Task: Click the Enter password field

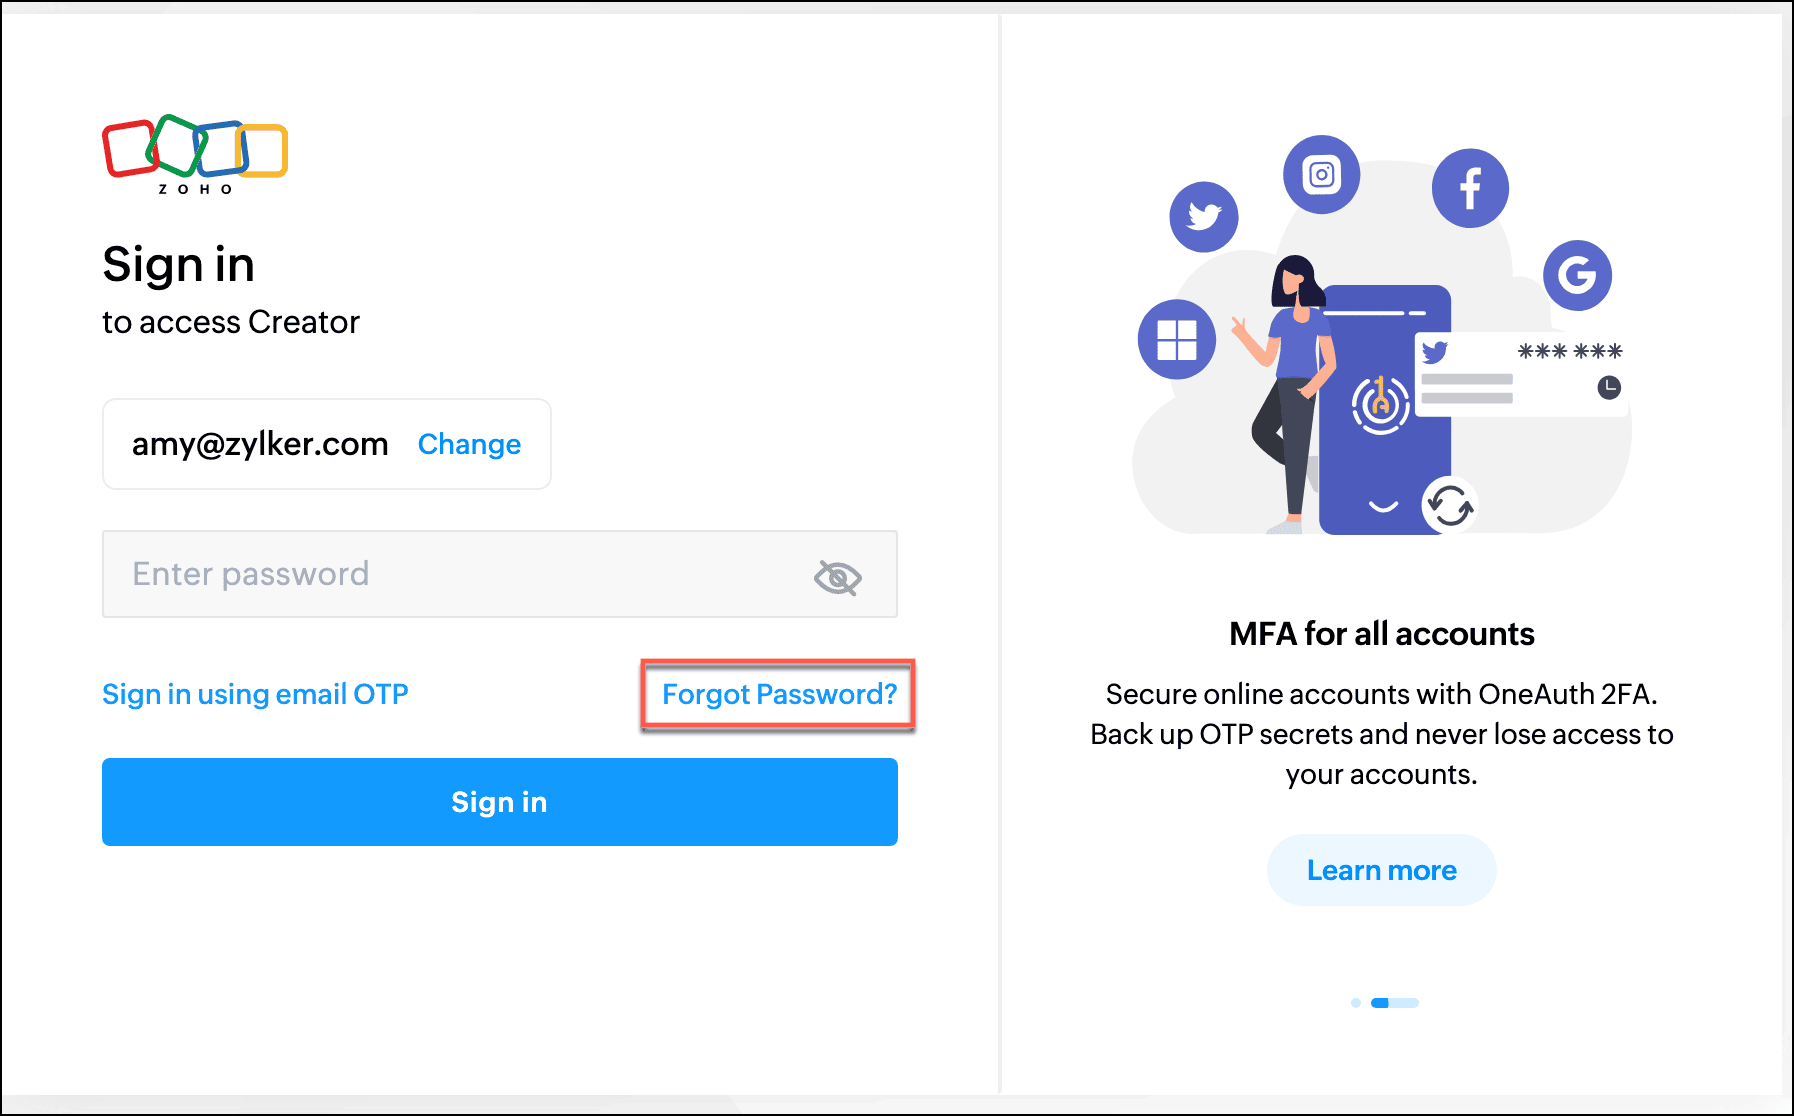Action: tap(460, 574)
